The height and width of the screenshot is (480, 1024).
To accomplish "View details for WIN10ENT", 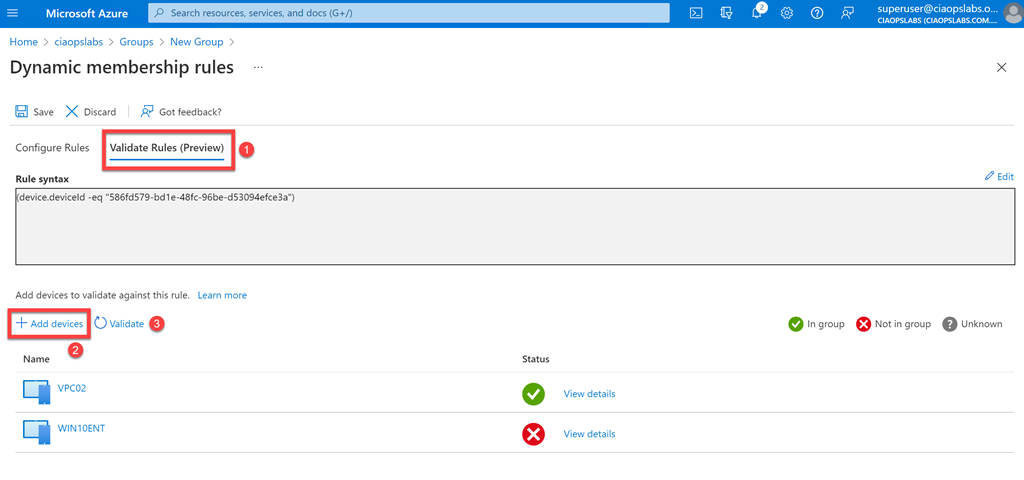I will pyautogui.click(x=589, y=434).
